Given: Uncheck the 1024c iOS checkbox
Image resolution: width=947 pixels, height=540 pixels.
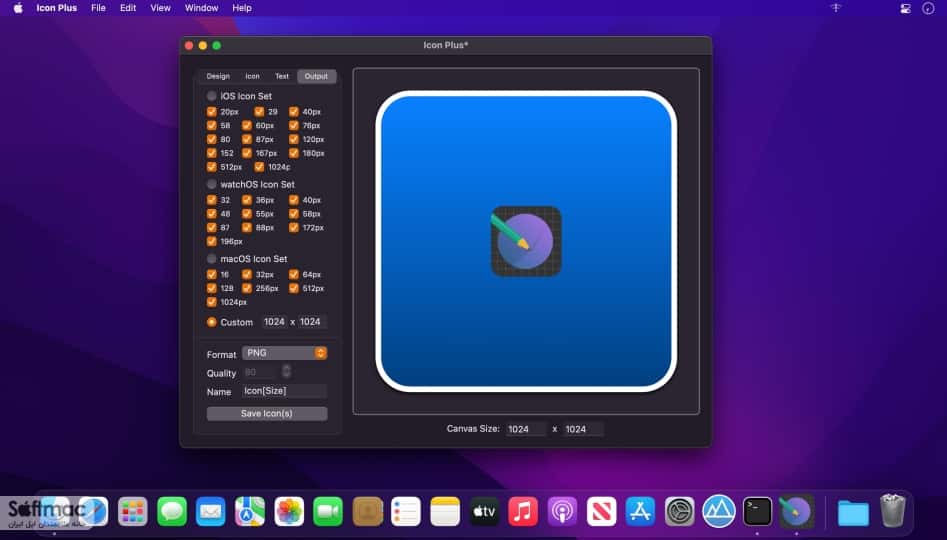Looking at the screenshot, I should 259,167.
